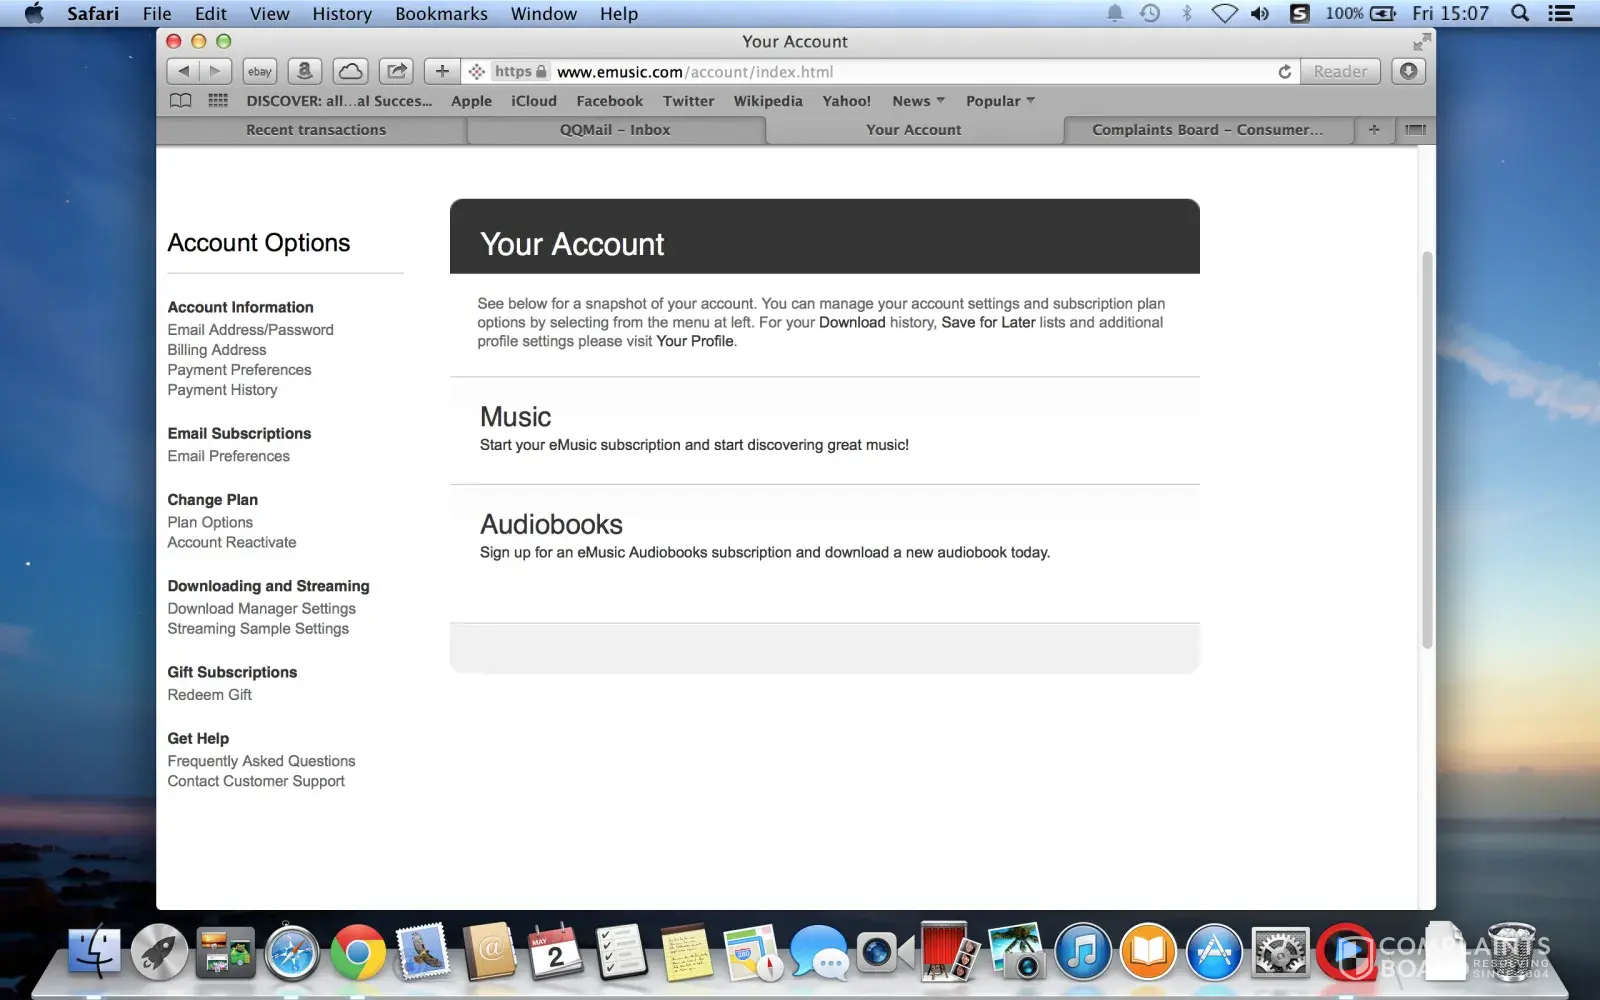Switch to the QQMail – Inbox tab
Image resolution: width=1600 pixels, height=1000 pixels.
click(615, 130)
